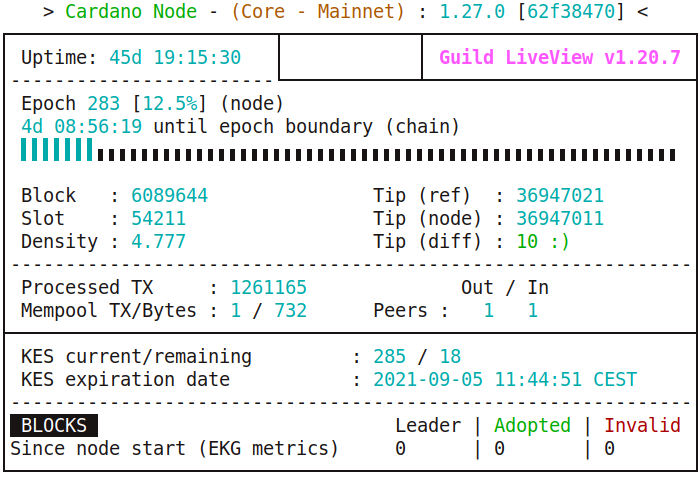The image size is (699, 478).
Task: Click the Uptime label
Action: [59, 58]
